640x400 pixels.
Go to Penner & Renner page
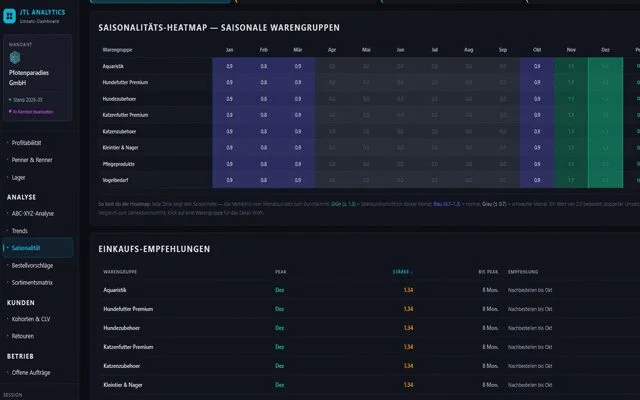pyautogui.click(x=32, y=160)
